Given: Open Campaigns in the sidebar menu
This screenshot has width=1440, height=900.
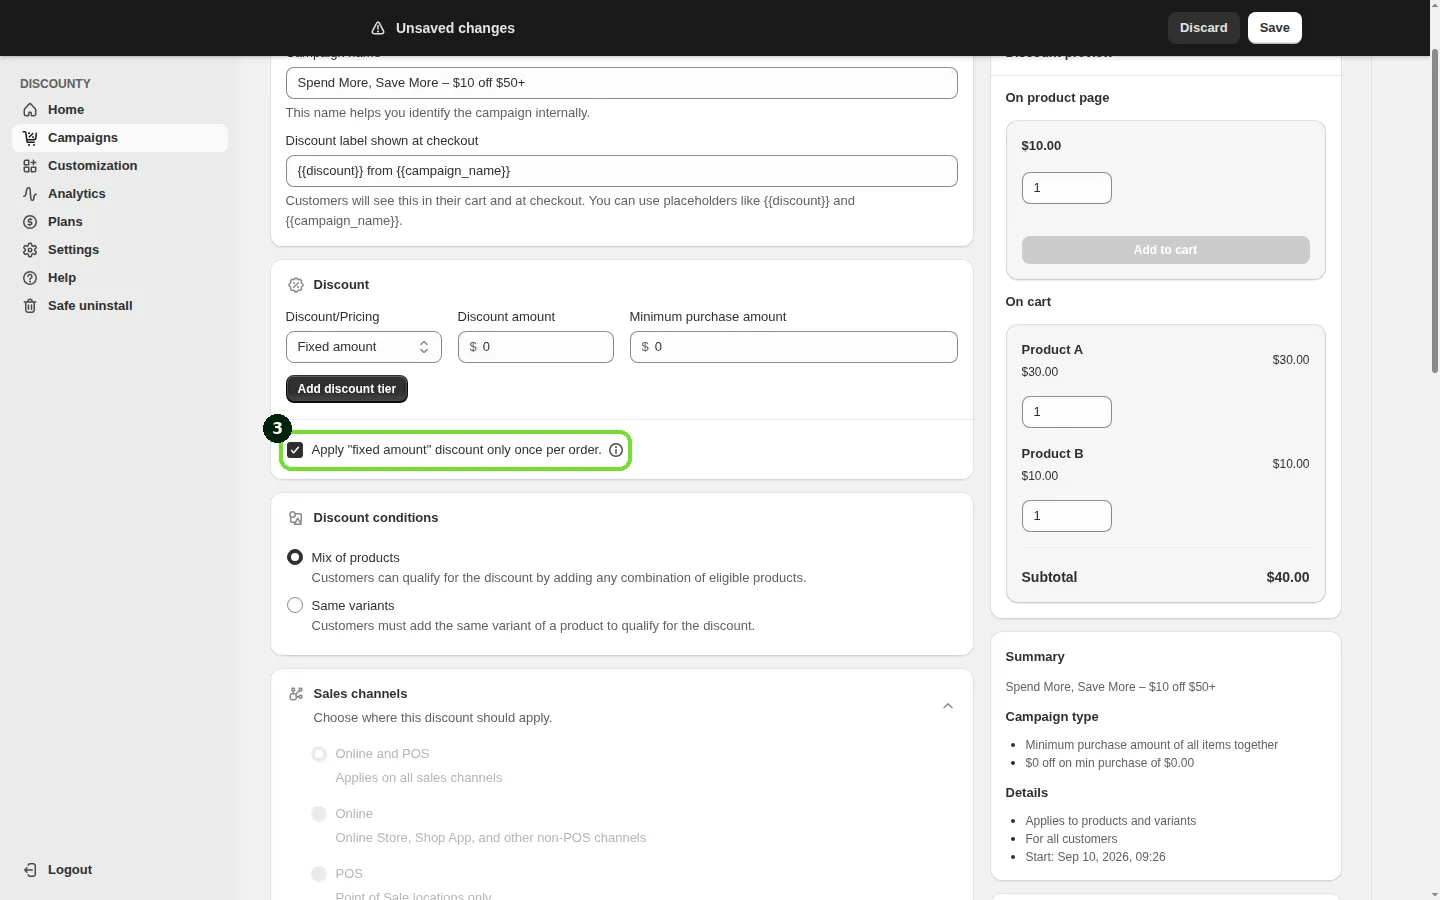Looking at the screenshot, I should [120, 138].
